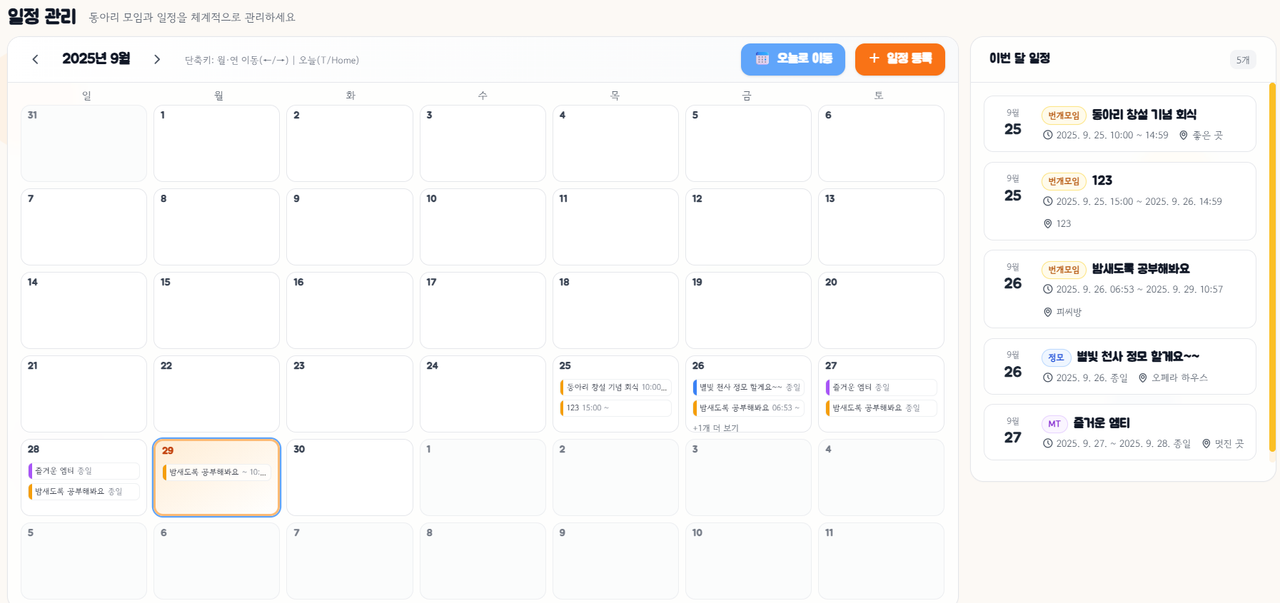Click the 5개 count badge

pyautogui.click(x=1243, y=60)
